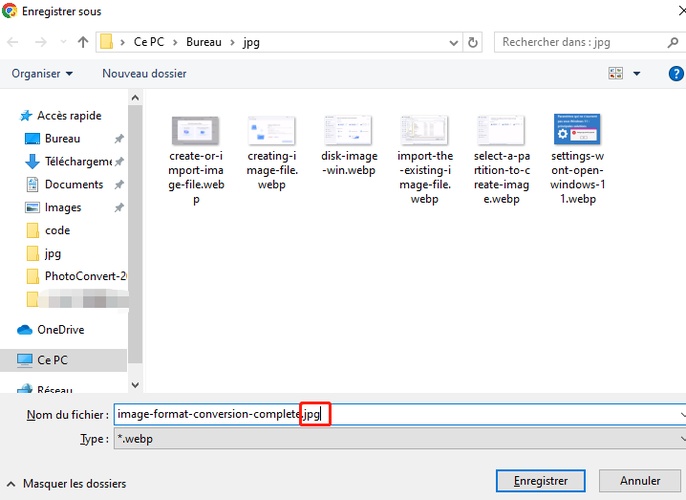Open view options dropdown arrow
Screen dimensions: 686x500
click(x=637, y=73)
